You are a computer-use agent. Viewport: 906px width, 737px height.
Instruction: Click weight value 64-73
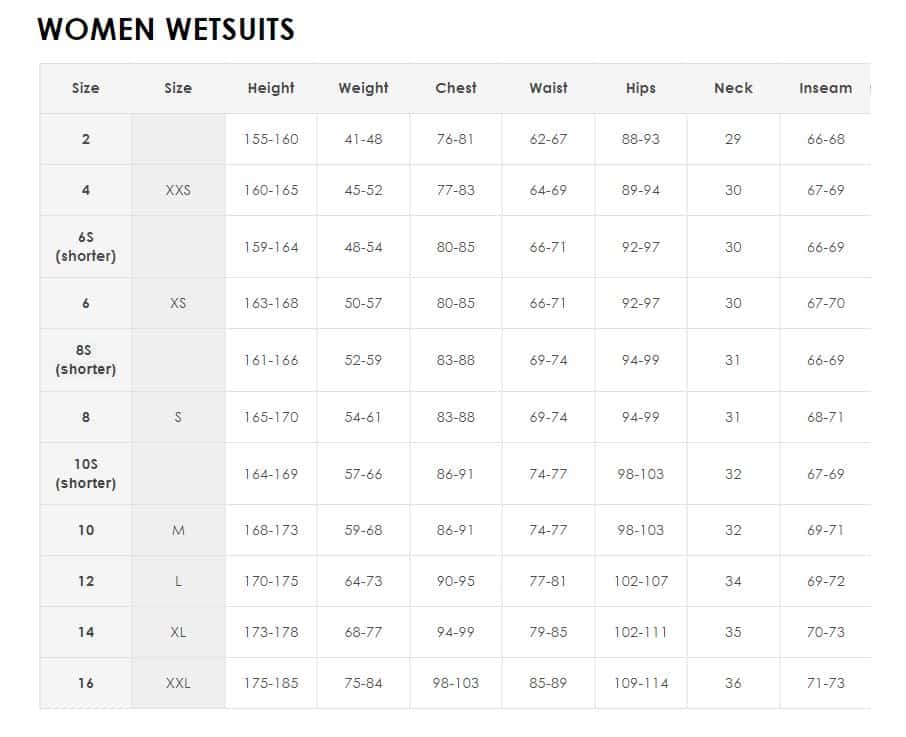point(363,581)
